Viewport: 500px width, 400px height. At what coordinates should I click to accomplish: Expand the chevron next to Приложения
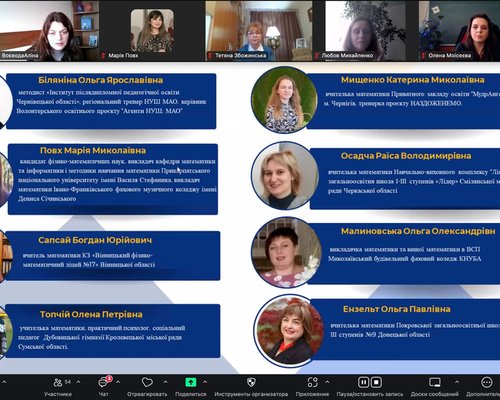click(327, 382)
